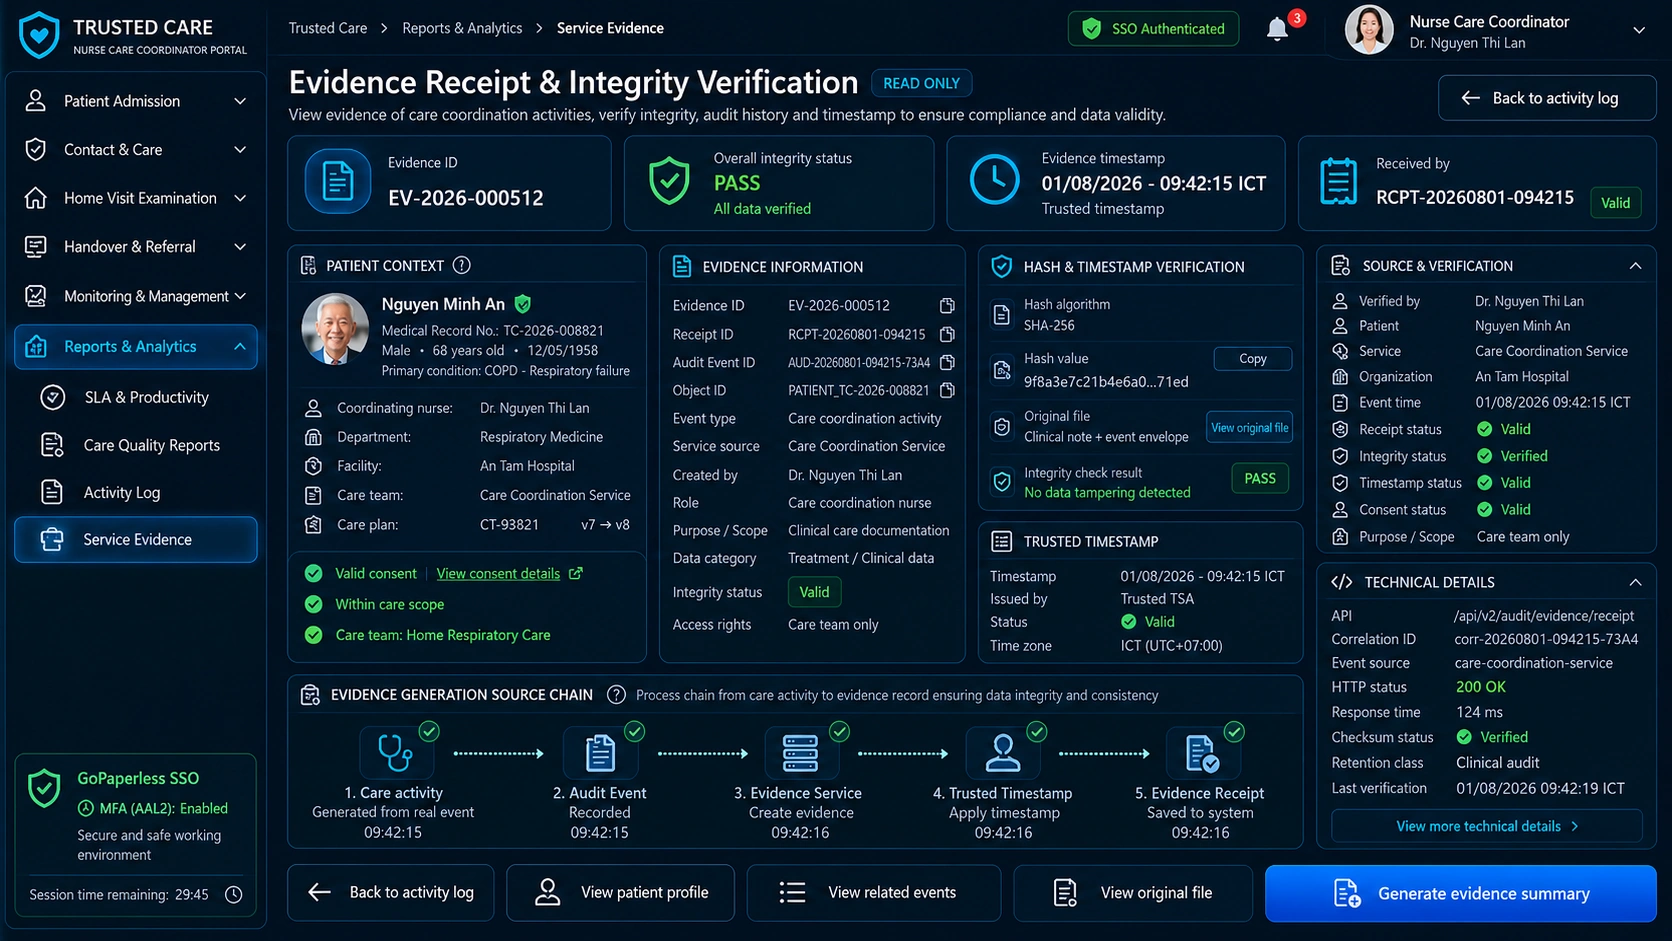The height and width of the screenshot is (941, 1672).
Task: Click the Evidence Receipt document icon
Action: 1200,753
